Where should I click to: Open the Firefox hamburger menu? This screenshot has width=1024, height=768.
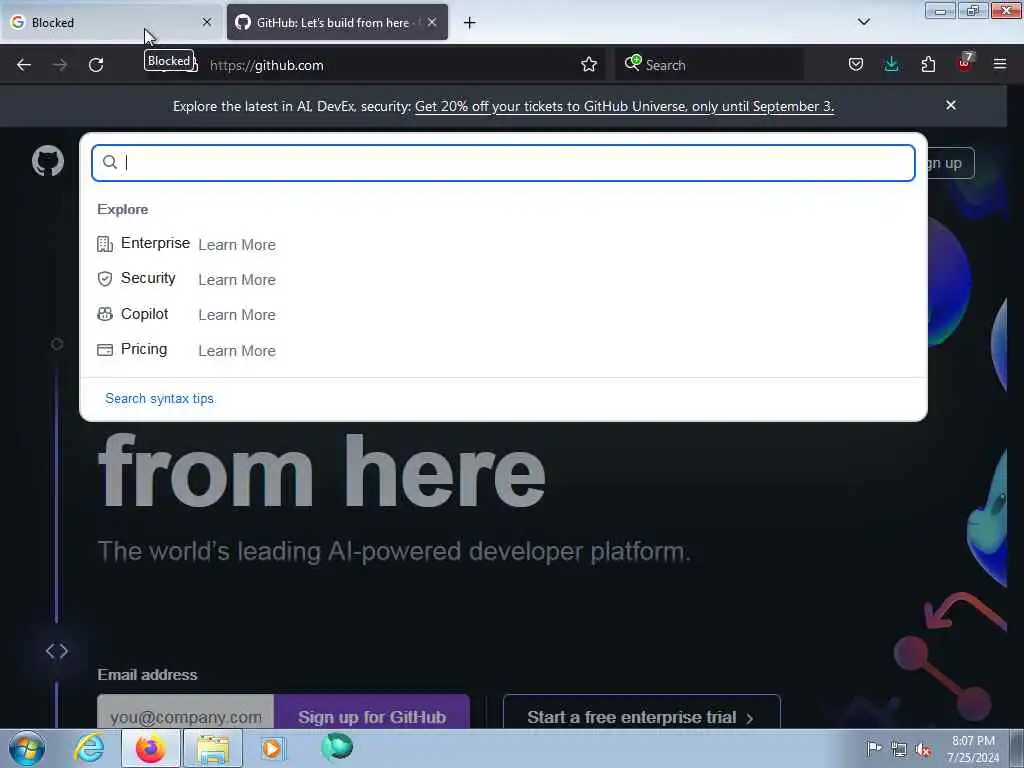(999, 65)
